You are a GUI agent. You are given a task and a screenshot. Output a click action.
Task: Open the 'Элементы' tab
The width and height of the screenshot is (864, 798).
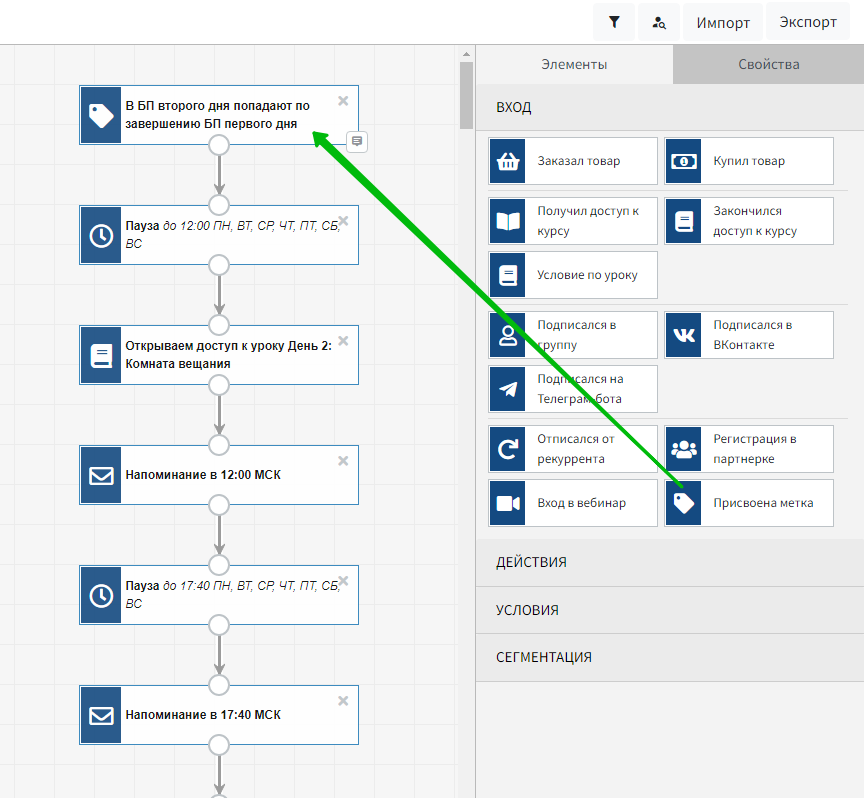click(574, 64)
